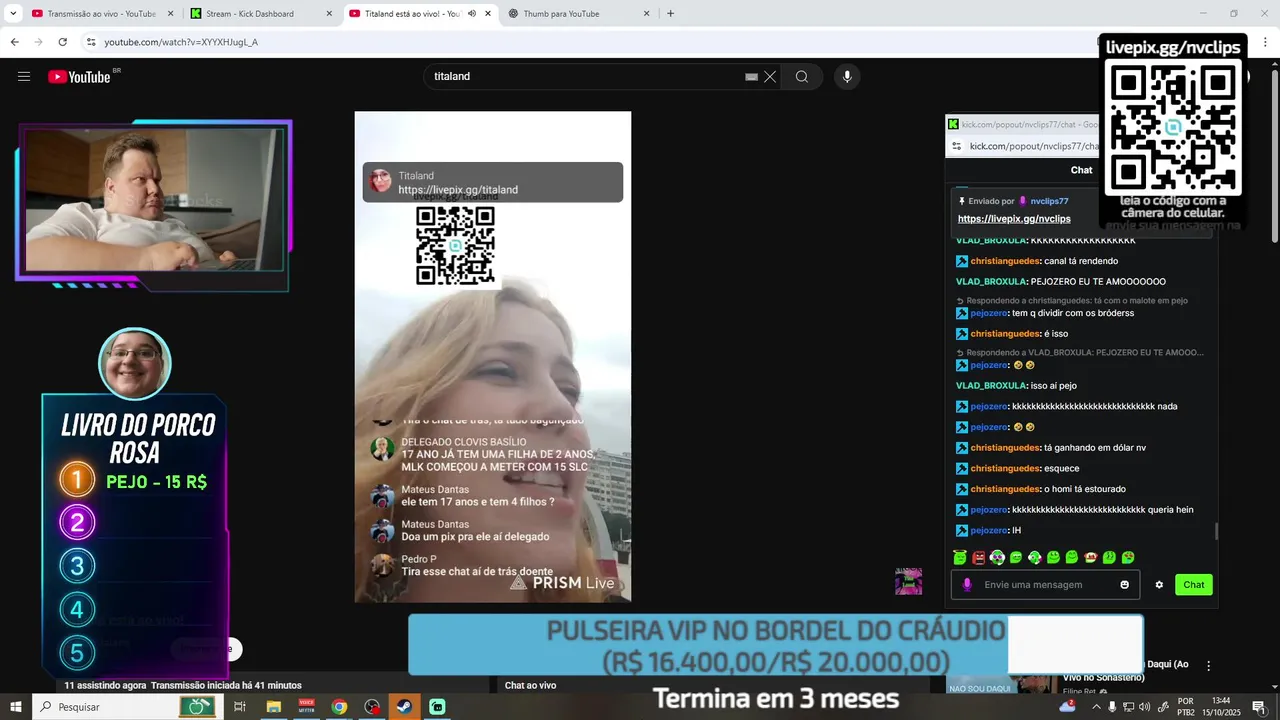Click the small pixel-art avatar beside chat input
The width and height of the screenshot is (1280, 720).
(x=908, y=581)
